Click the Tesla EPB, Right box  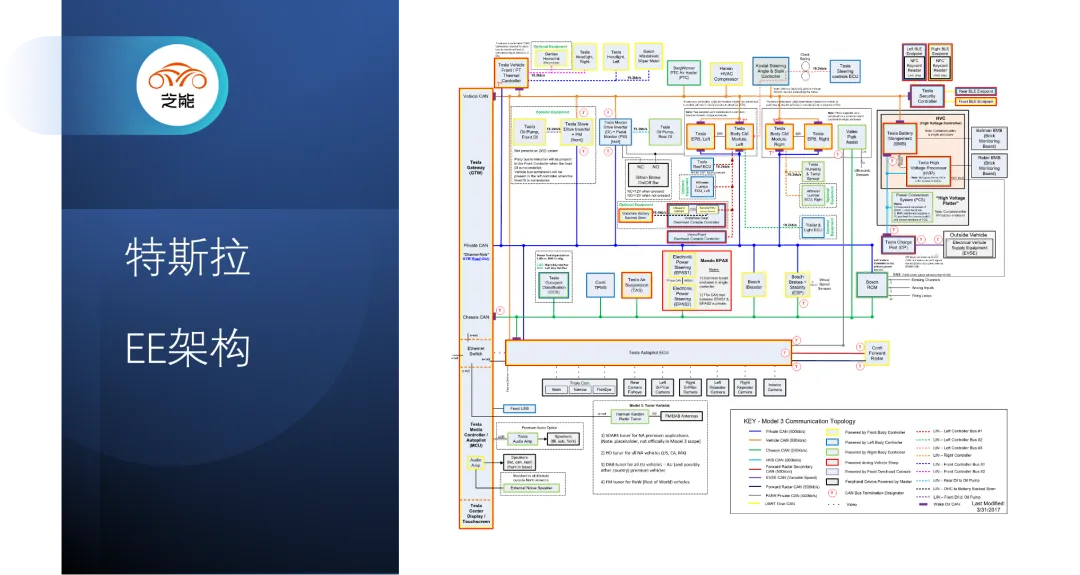tap(818, 137)
